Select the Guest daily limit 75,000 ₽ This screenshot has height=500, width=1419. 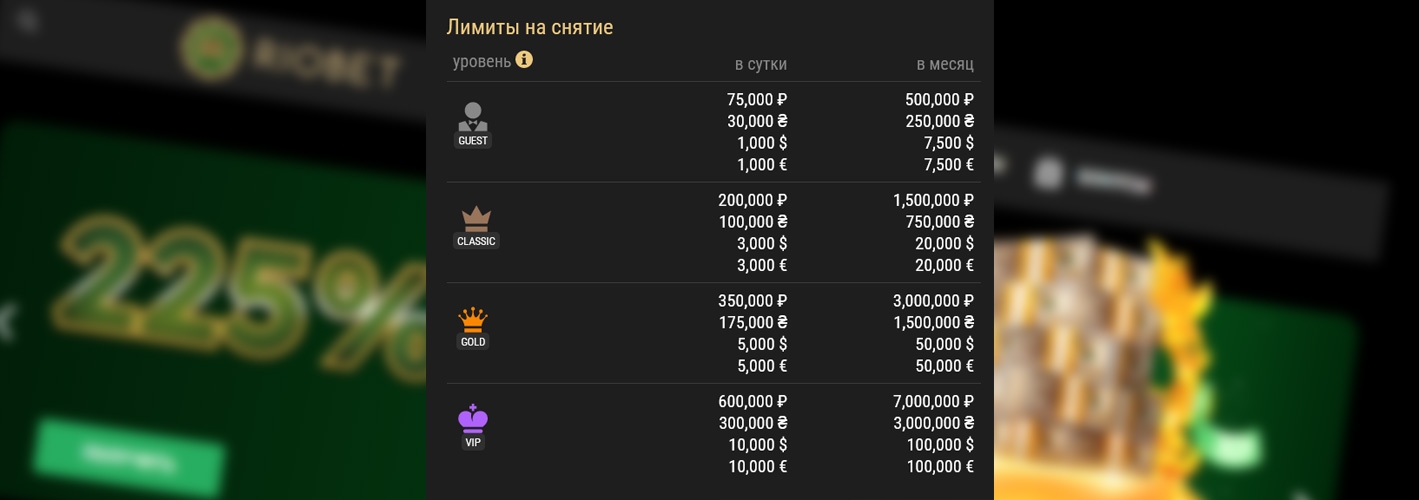tap(757, 100)
